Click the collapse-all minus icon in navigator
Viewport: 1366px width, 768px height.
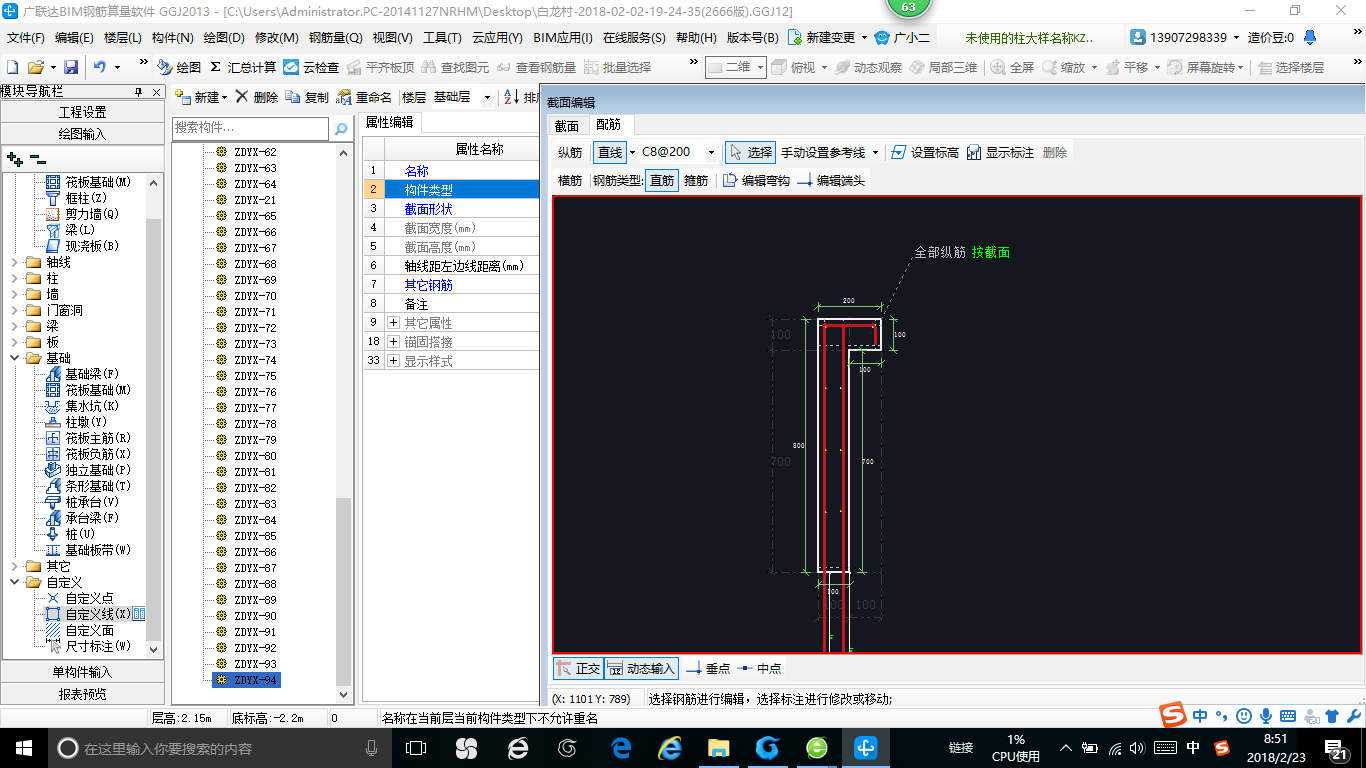click(x=37, y=159)
